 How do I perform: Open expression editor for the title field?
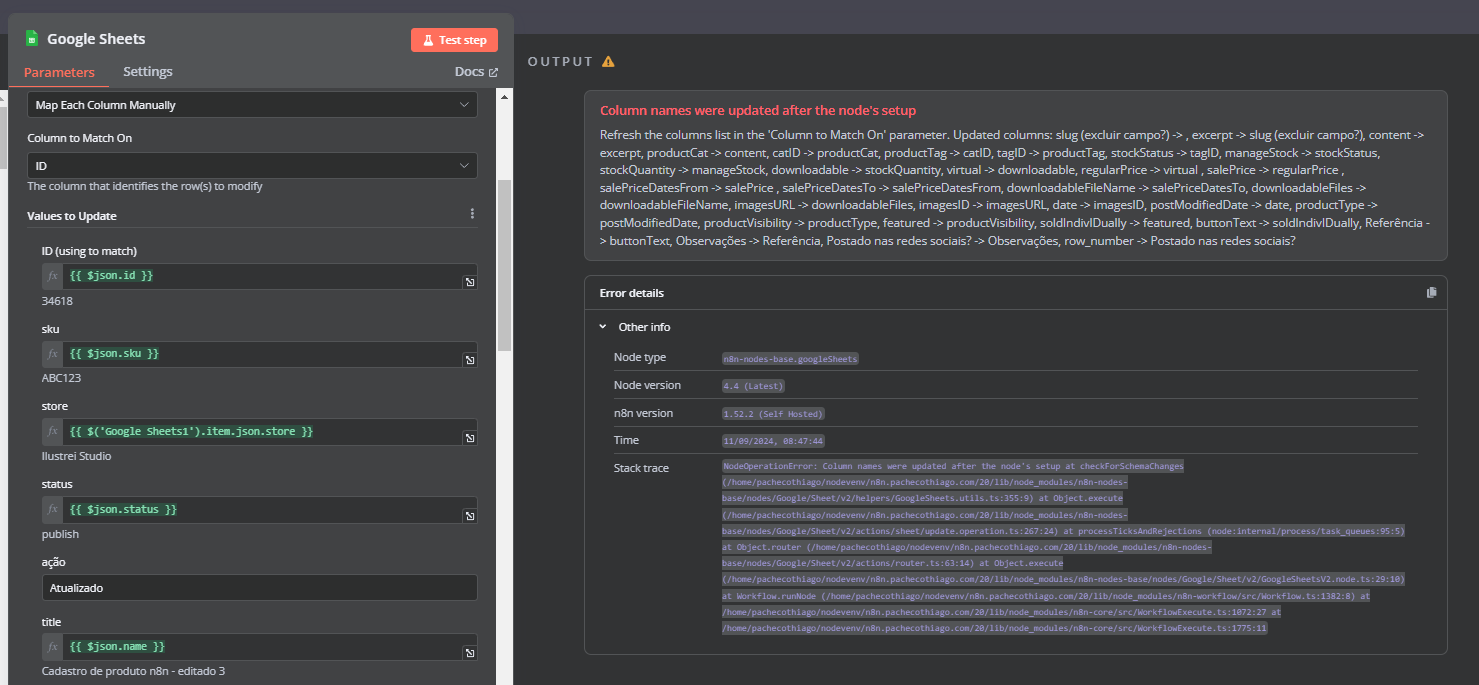tap(469, 653)
